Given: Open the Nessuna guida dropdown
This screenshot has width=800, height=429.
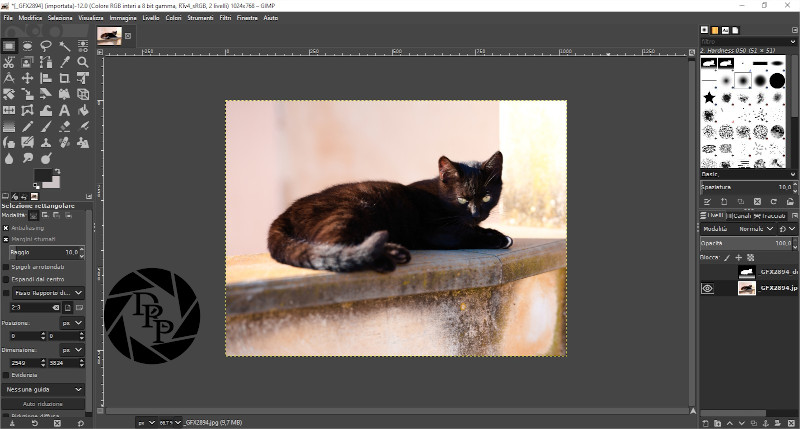Looking at the screenshot, I should pos(43,389).
